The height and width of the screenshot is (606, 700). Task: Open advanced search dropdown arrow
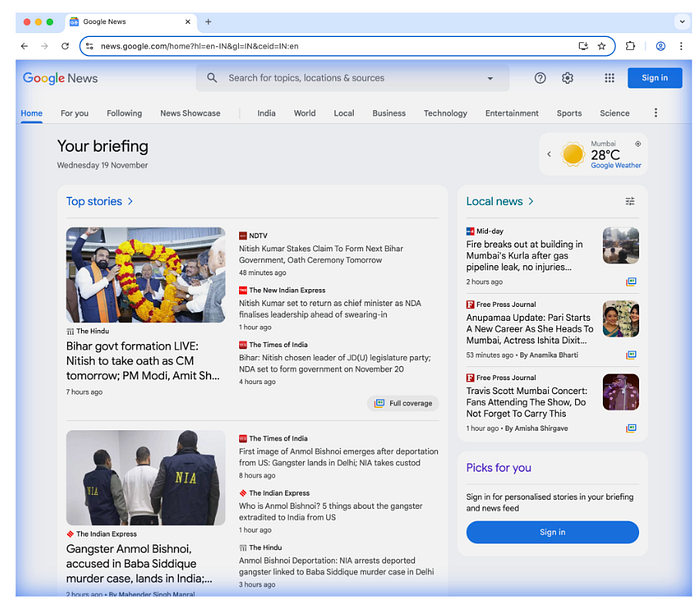490,78
